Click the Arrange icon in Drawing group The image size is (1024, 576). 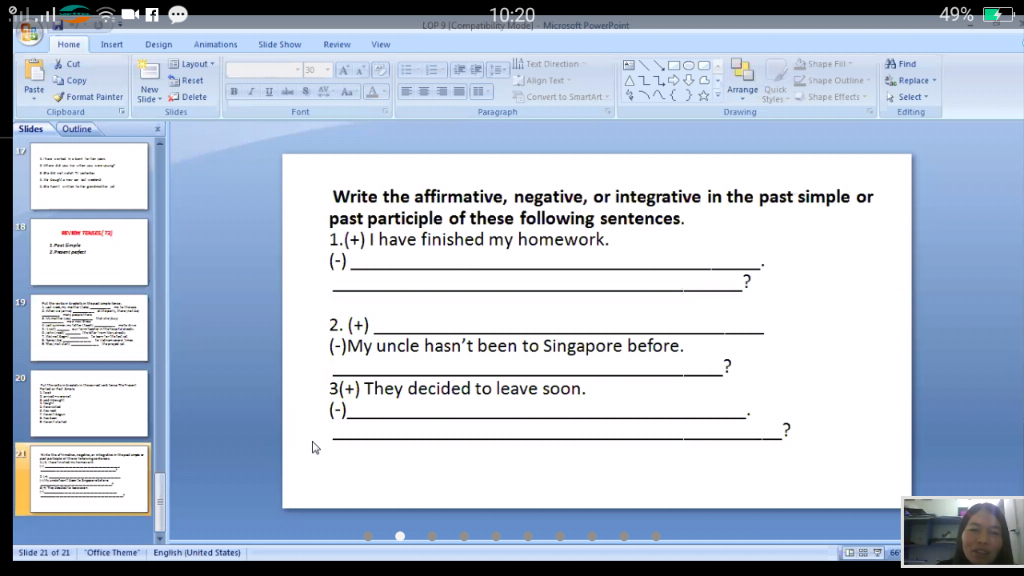[x=742, y=71]
